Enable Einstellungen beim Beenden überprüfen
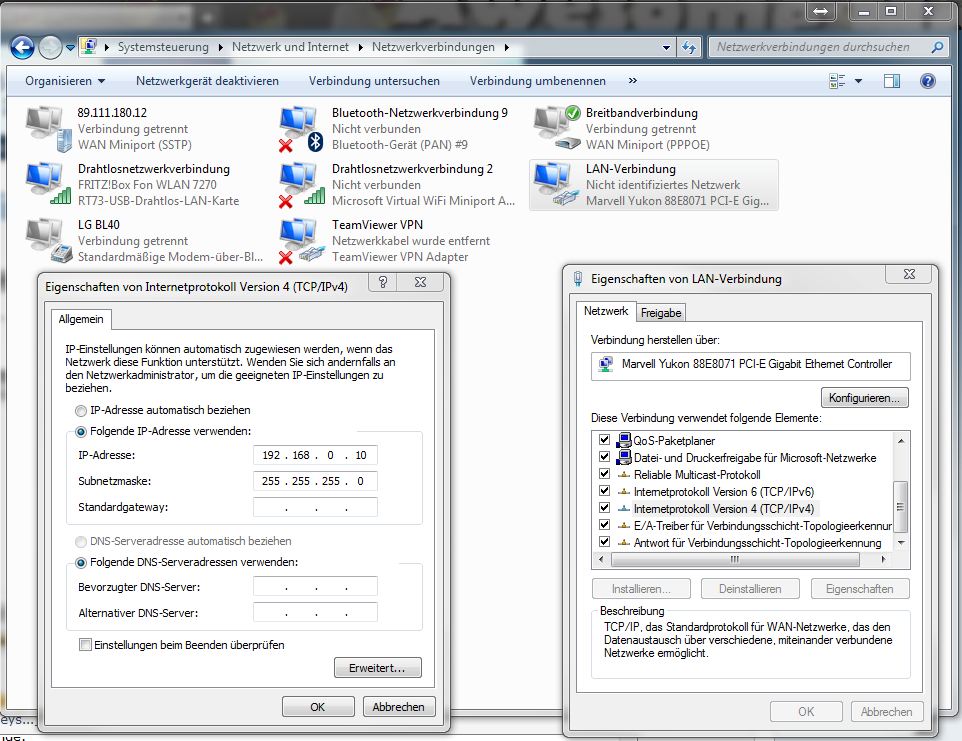 coord(85,645)
